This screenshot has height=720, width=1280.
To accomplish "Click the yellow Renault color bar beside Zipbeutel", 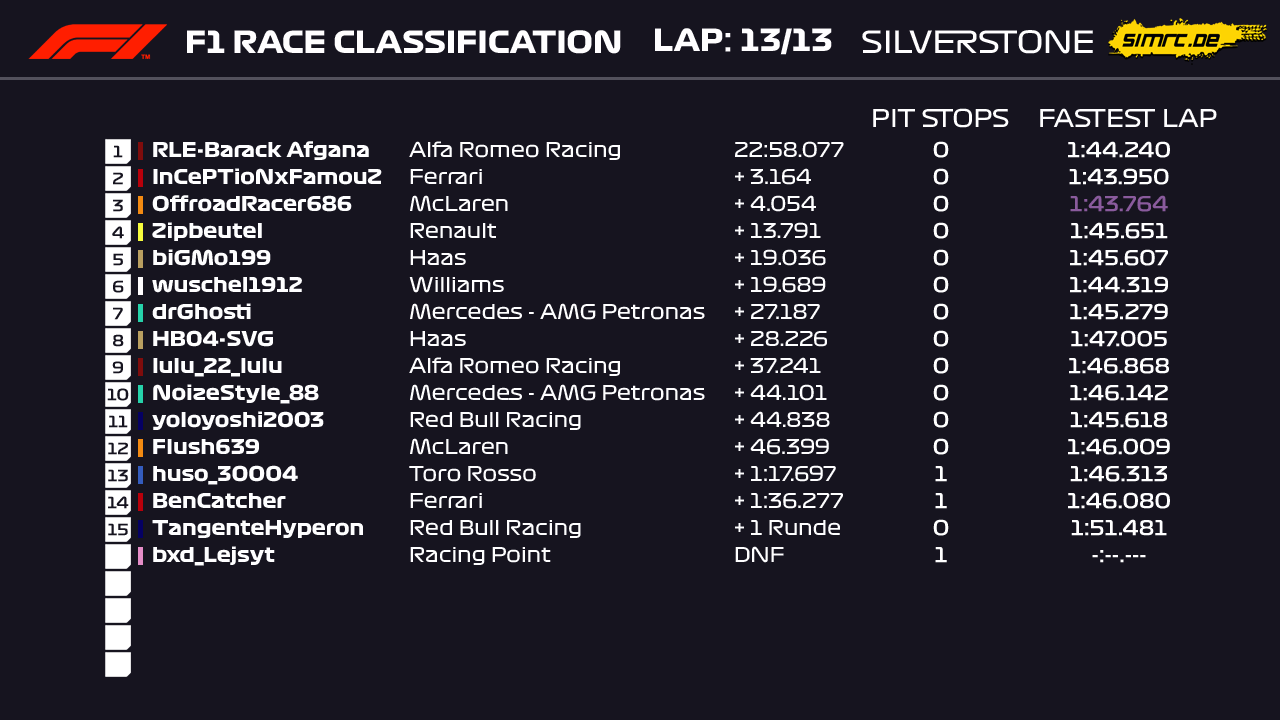I will (141, 232).
